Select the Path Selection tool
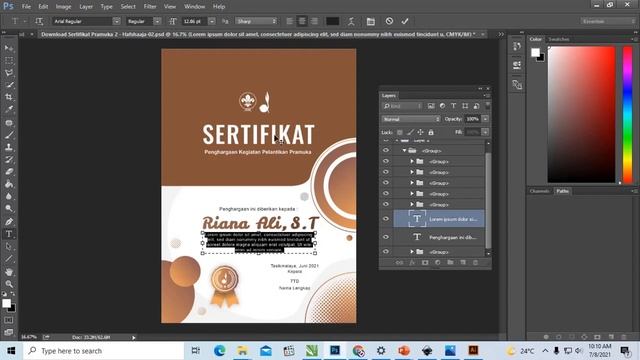 pos(9,247)
